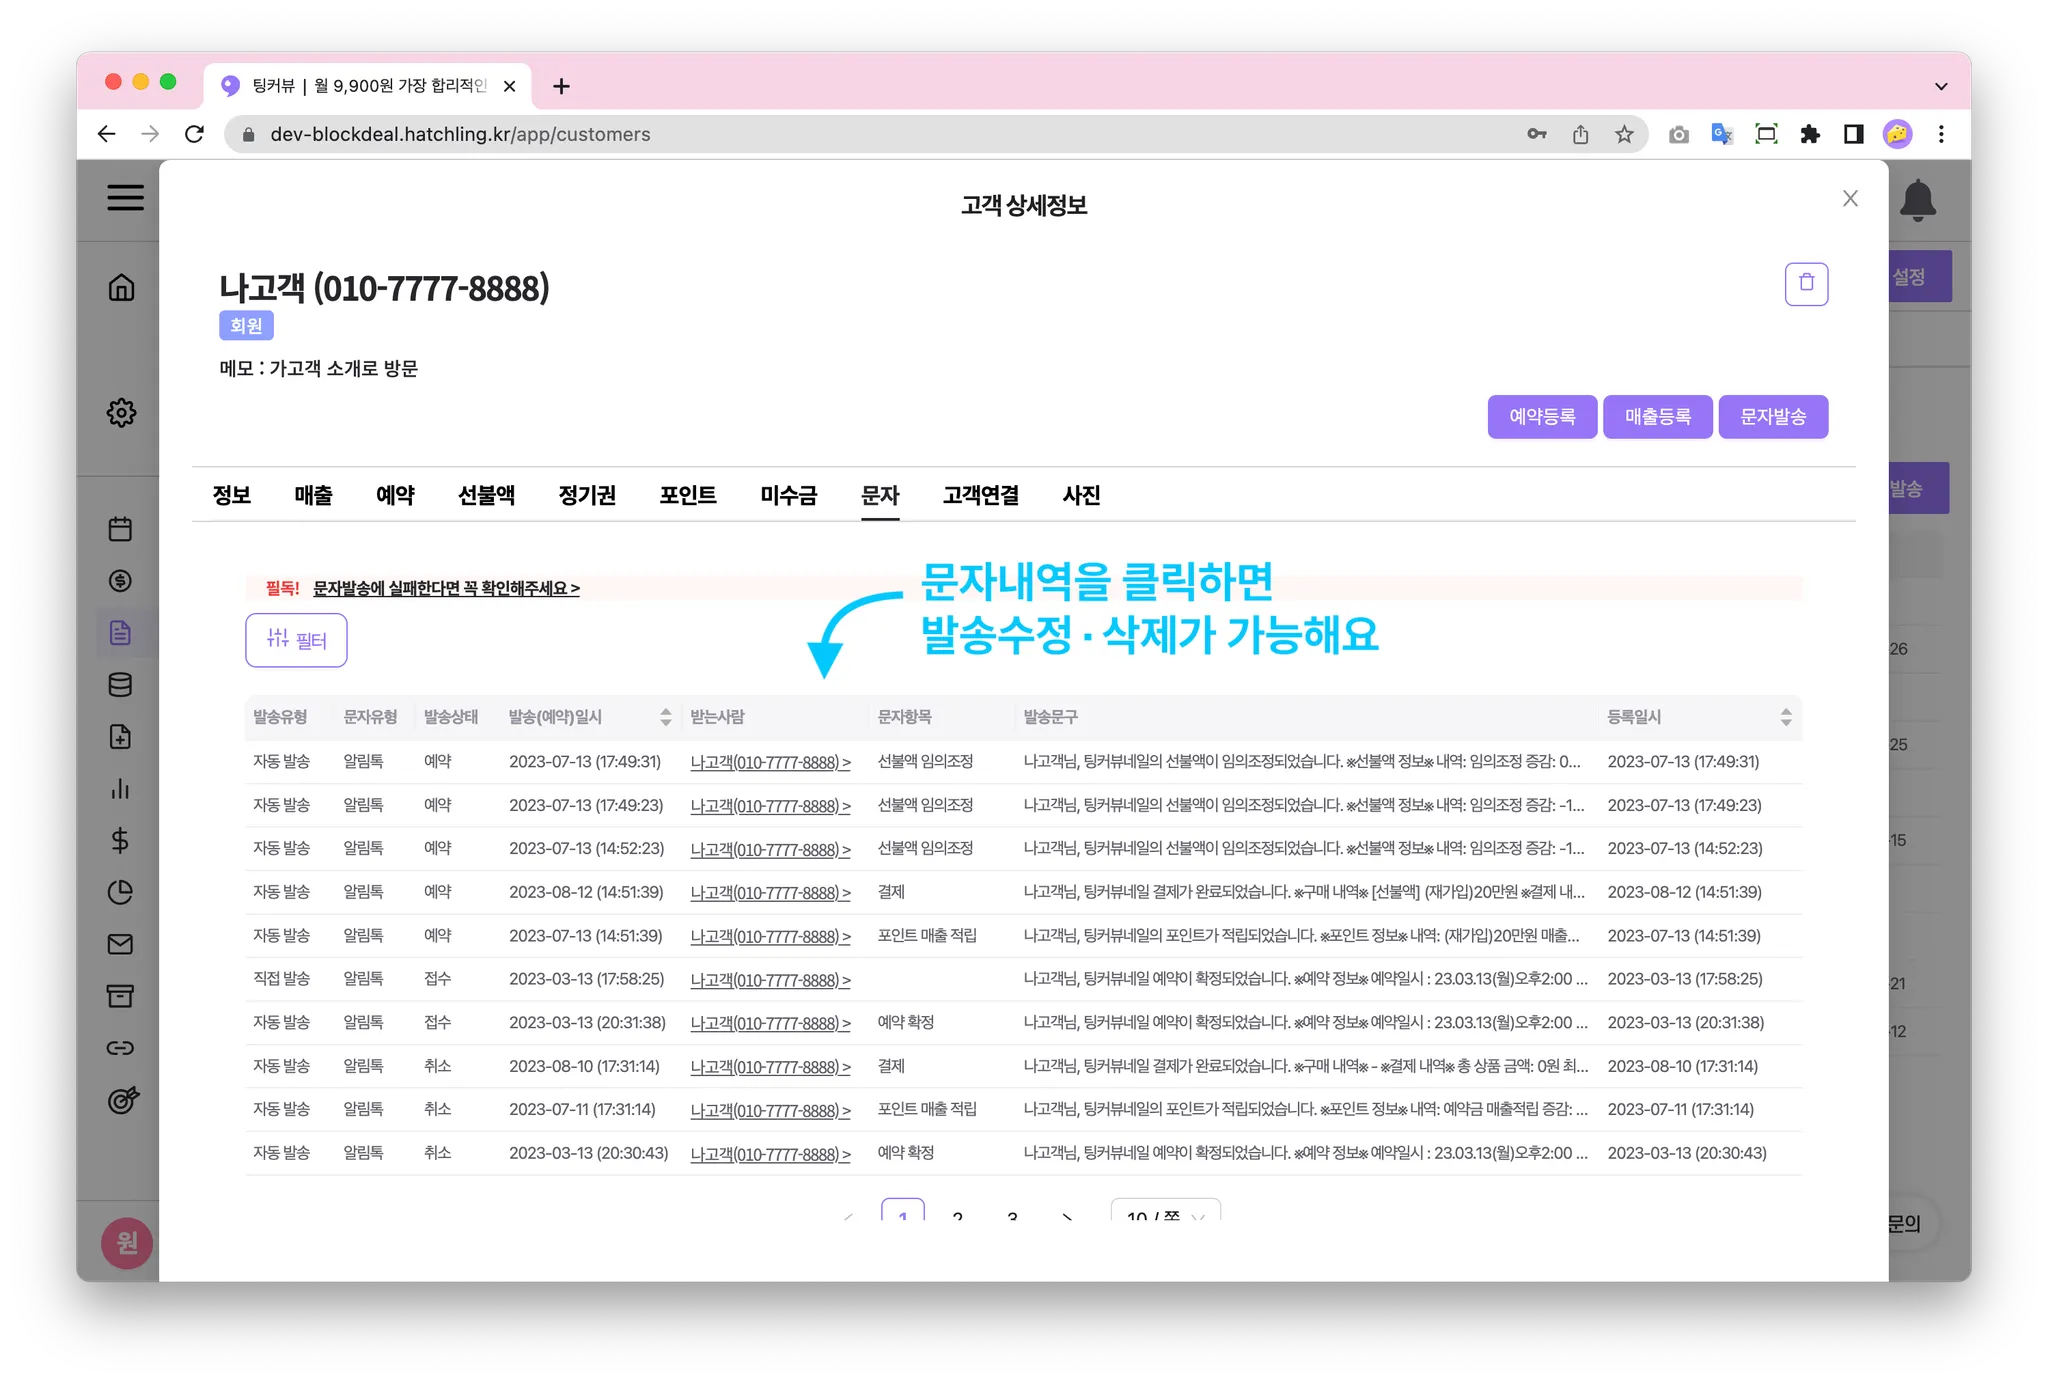Bookmark page with star icon
2048x1383 pixels.
pos(1624,134)
